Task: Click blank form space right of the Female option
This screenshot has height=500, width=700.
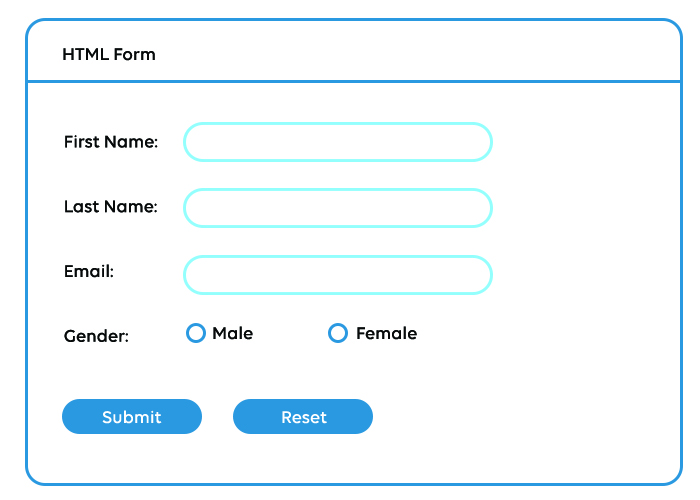Action: (540, 334)
